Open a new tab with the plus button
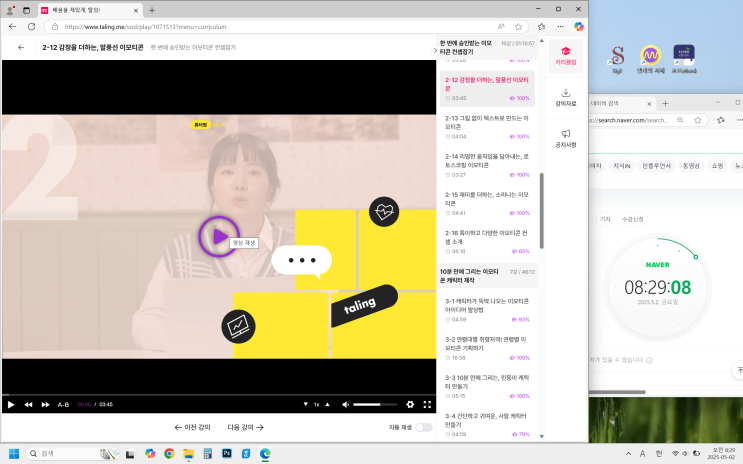The width and height of the screenshot is (743, 464). click(x=152, y=10)
